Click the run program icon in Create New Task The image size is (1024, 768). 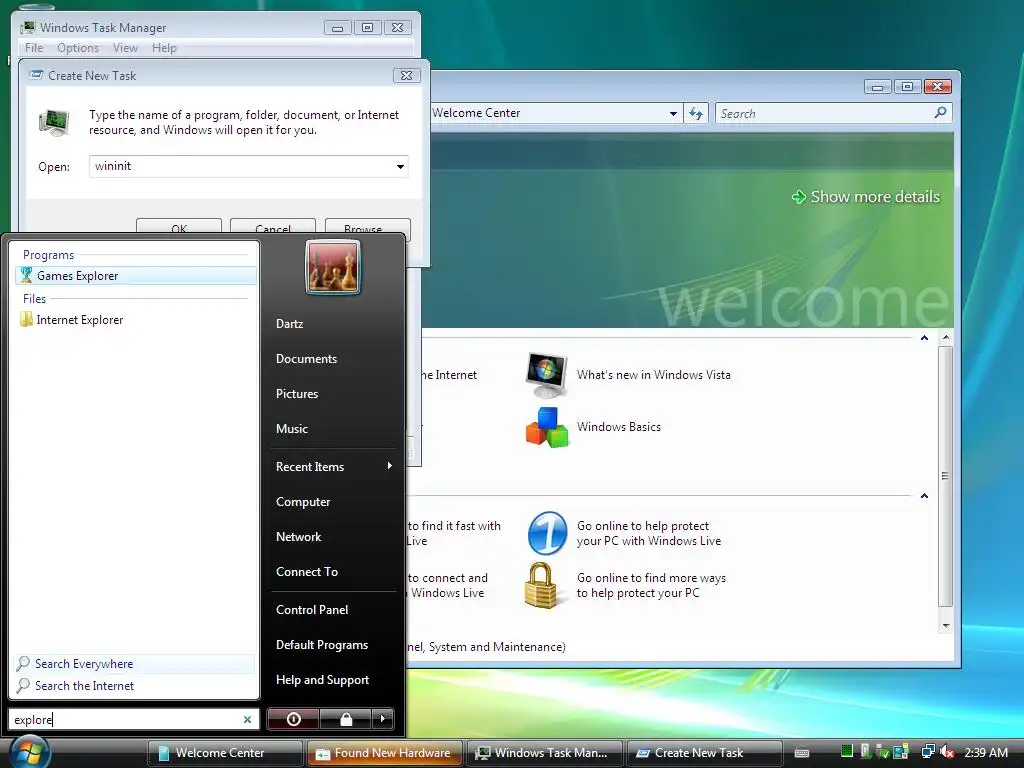pyautogui.click(x=54, y=122)
